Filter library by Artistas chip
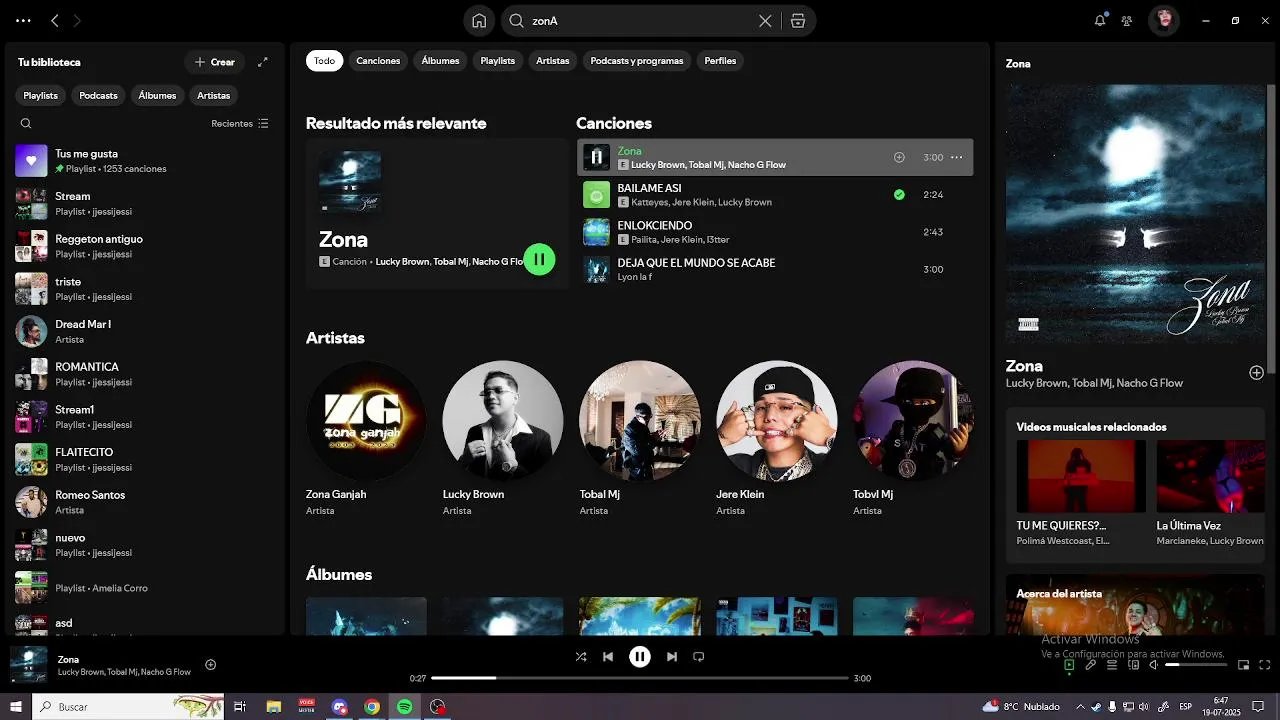Screen dimensions: 1280x720 point(213,95)
